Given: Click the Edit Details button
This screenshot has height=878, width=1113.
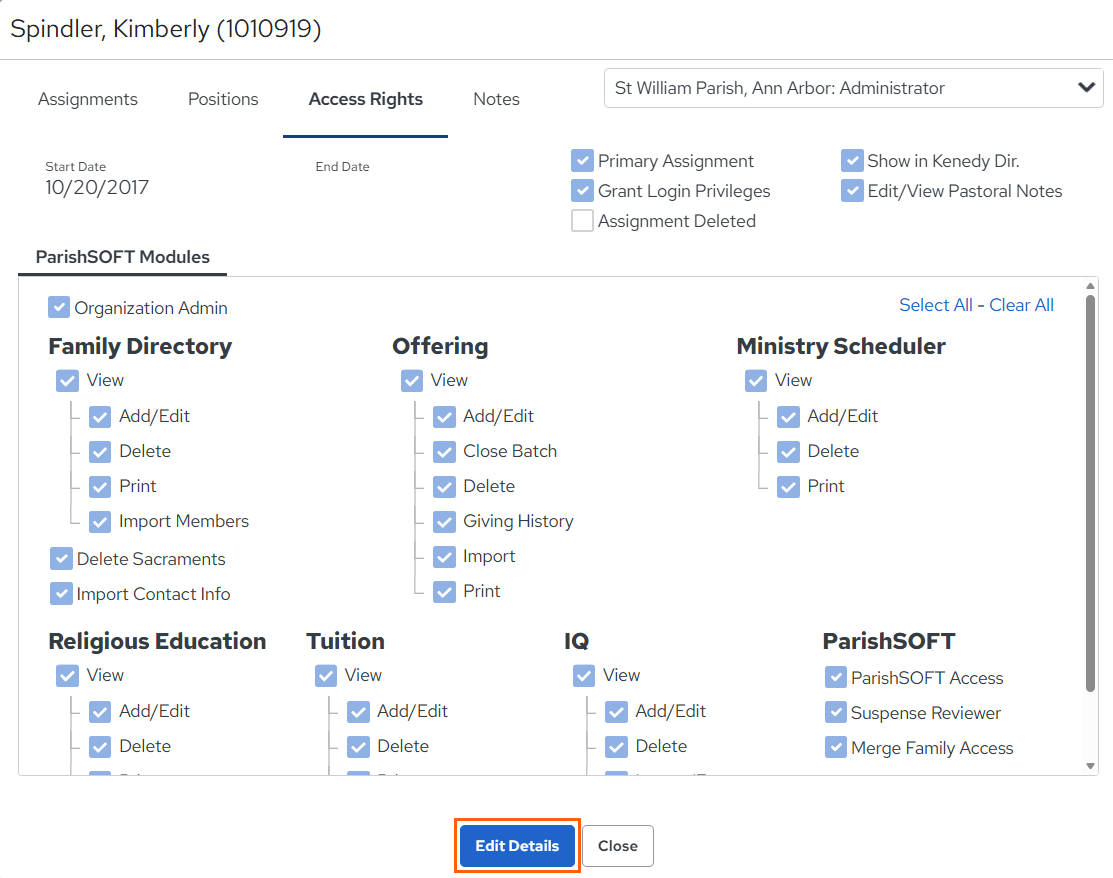Looking at the screenshot, I should [x=517, y=845].
